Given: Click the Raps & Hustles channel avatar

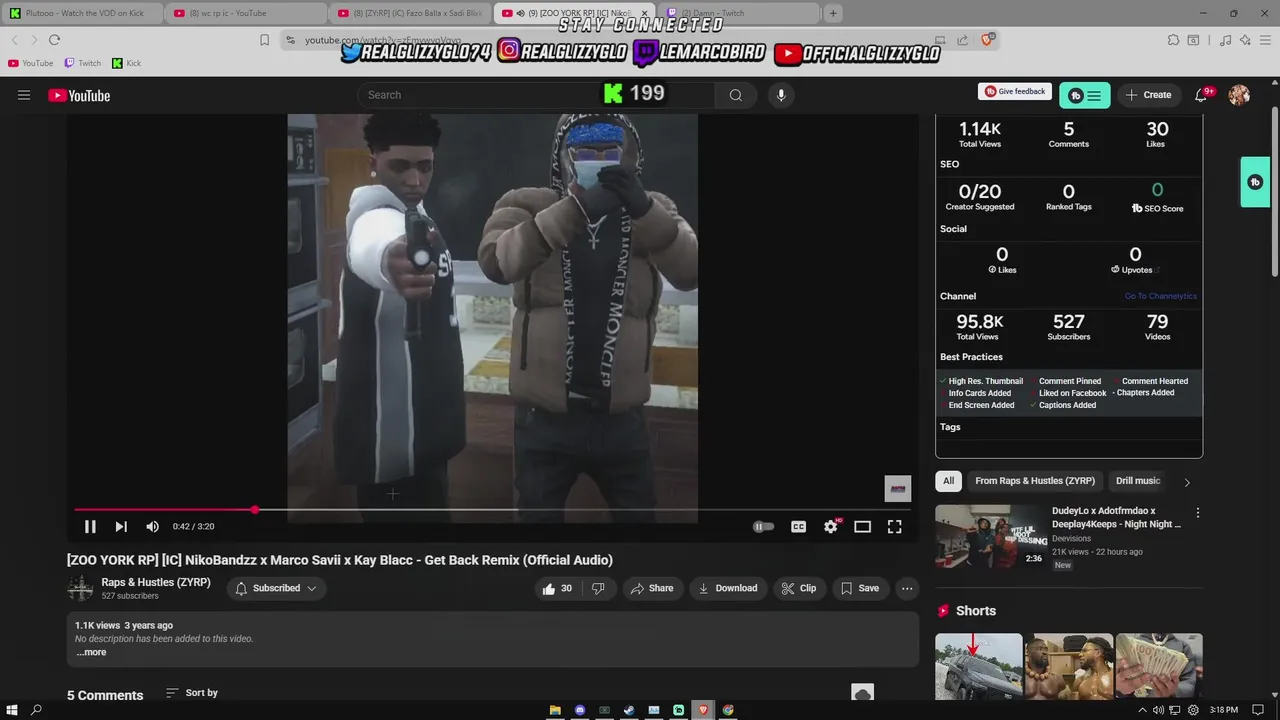Looking at the screenshot, I should tap(80, 588).
